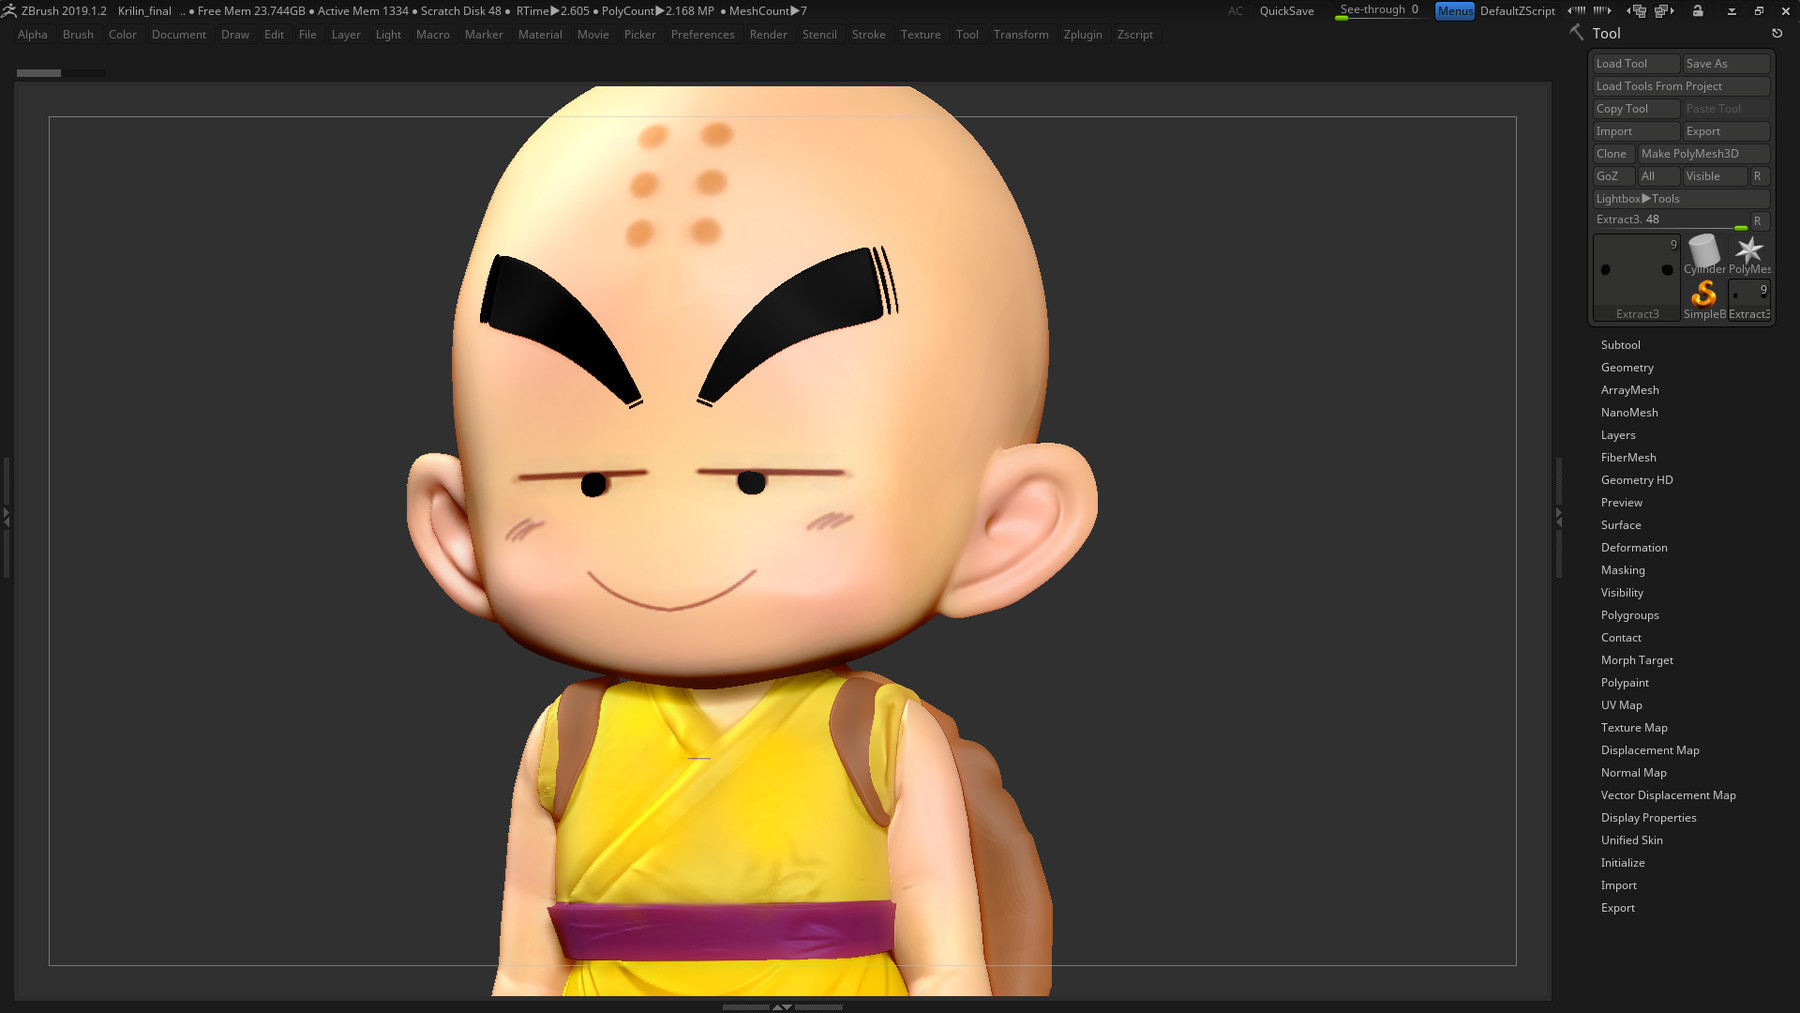Select the Cylinder3D tool thumbnail
Screen dimensions: 1800x1013
1704,254
